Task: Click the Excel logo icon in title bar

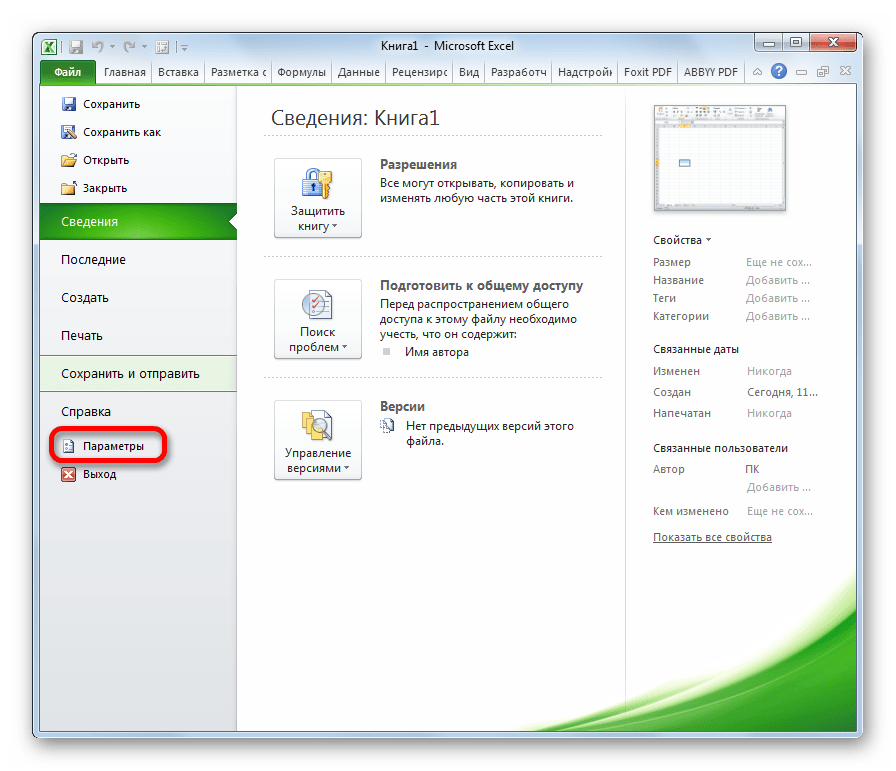Action: point(49,46)
